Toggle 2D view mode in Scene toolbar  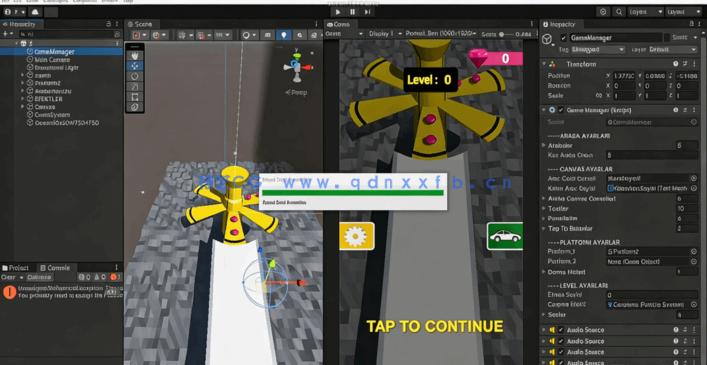[267, 35]
